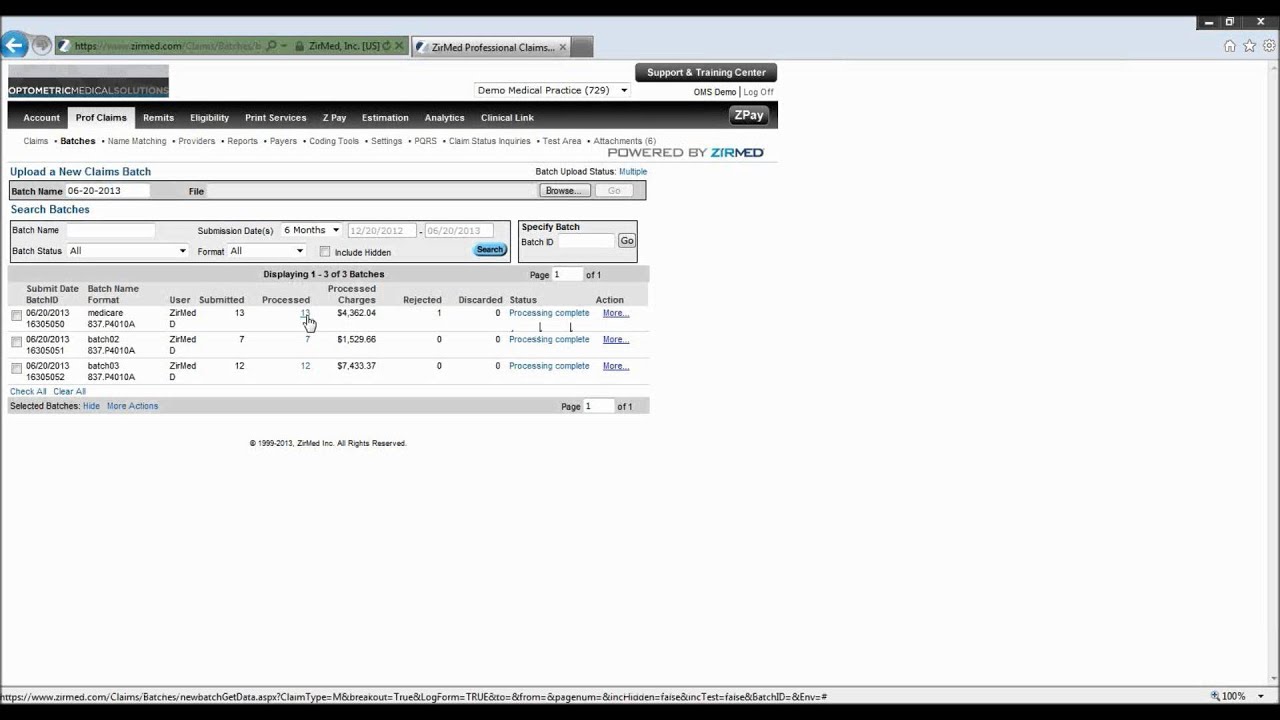This screenshot has width=1280, height=720.
Task: Open the Remits menu
Action: [x=158, y=118]
